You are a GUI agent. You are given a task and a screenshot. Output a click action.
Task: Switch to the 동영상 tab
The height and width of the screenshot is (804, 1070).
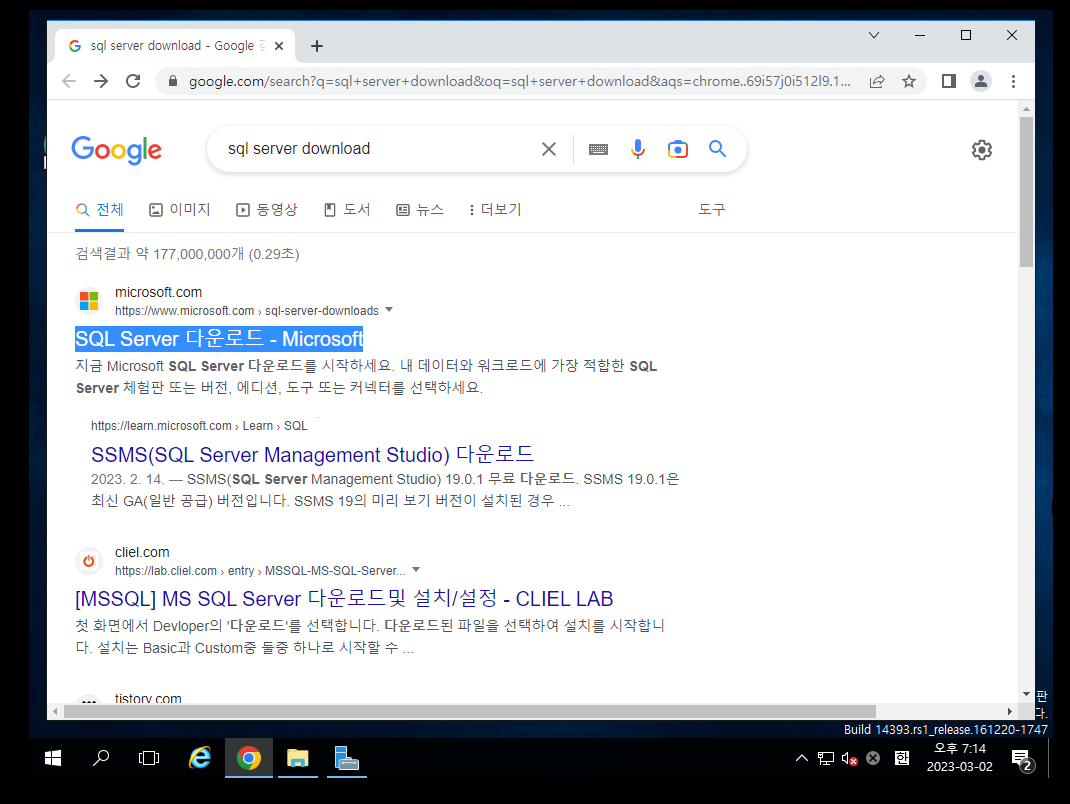(x=267, y=210)
